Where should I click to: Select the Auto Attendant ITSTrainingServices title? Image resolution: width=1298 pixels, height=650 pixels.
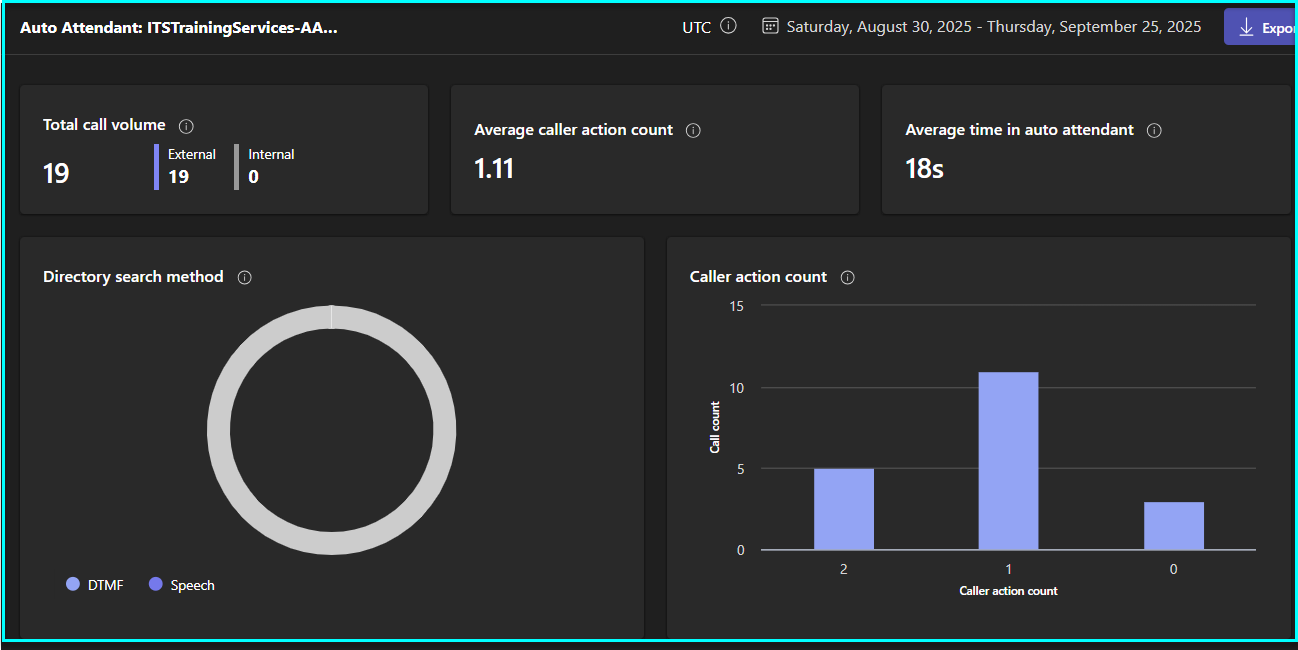coord(178,27)
